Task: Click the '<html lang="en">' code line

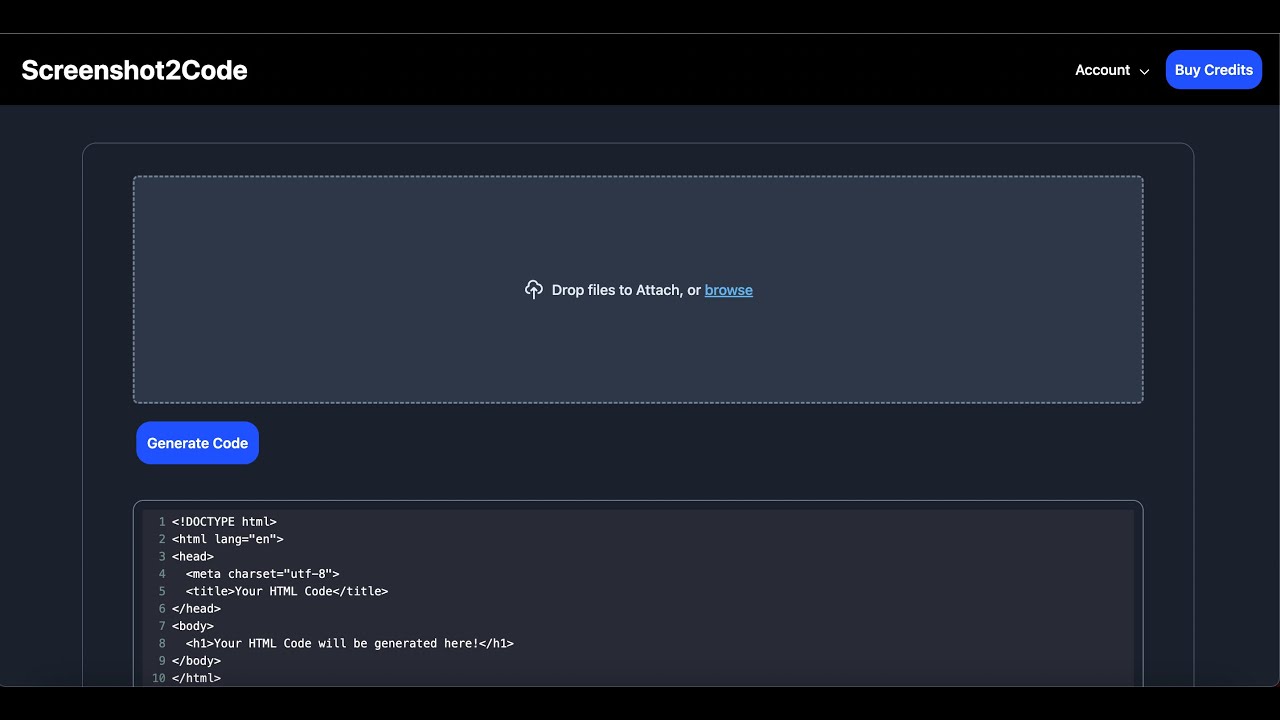Action: pos(227,539)
